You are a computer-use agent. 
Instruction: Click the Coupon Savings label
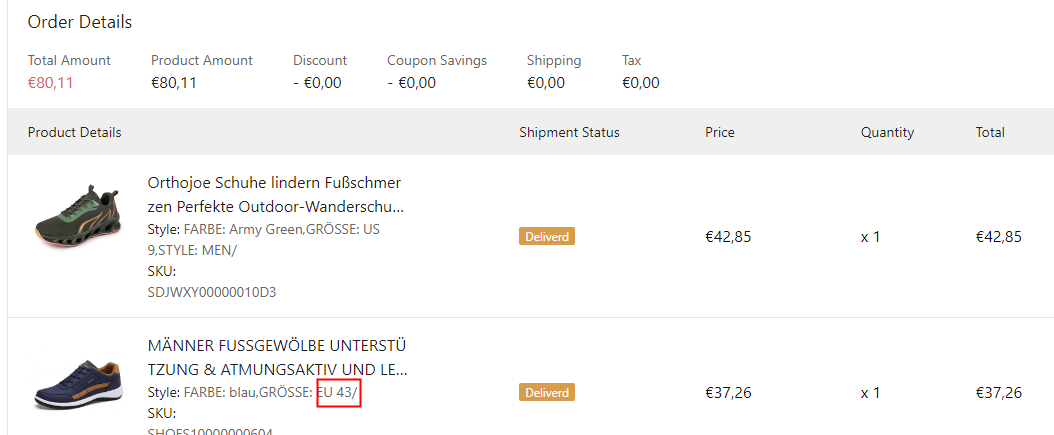tap(437, 60)
